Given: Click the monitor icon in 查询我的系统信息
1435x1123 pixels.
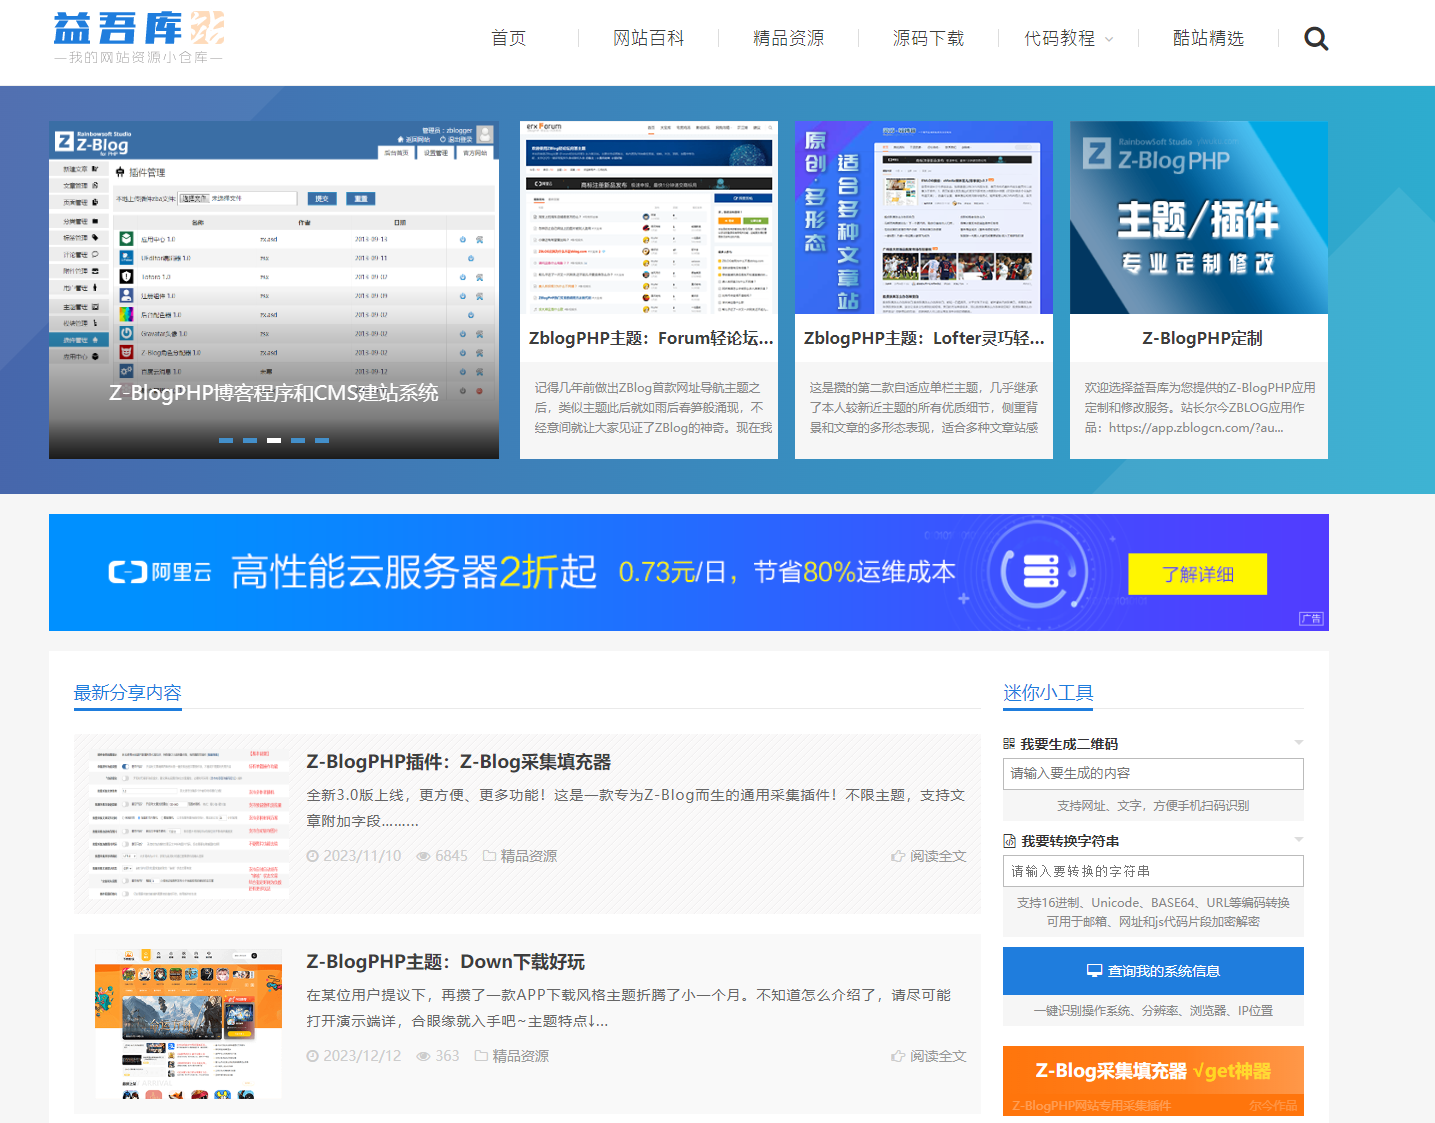Looking at the screenshot, I should tap(1094, 971).
